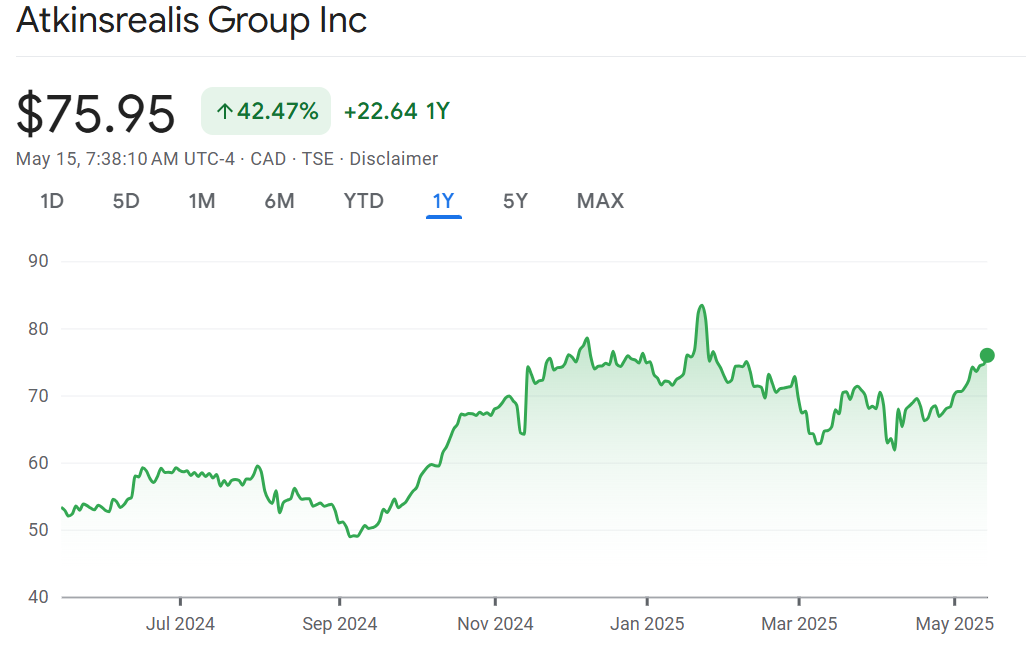The image size is (1026, 661).
Task: Show the 6M price history
Action: point(279,201)
